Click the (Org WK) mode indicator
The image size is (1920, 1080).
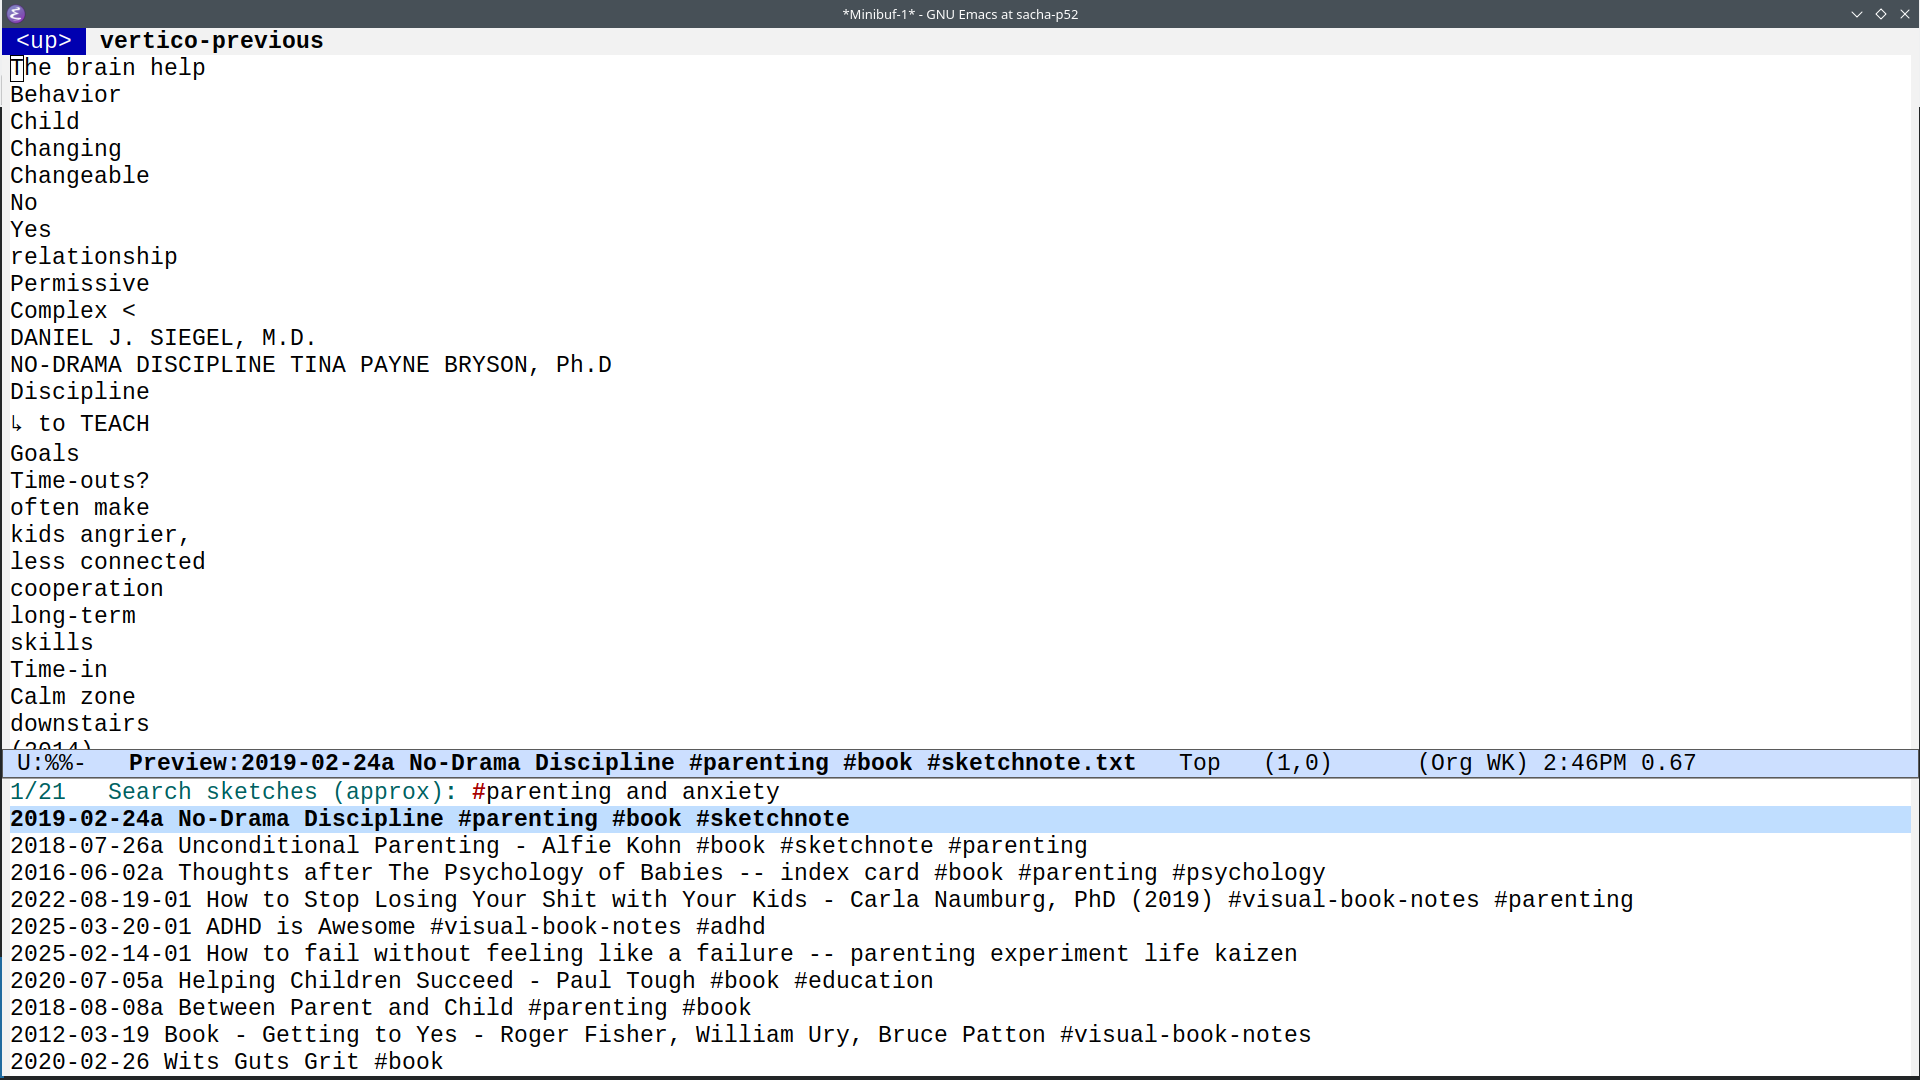pos(1471,763)
